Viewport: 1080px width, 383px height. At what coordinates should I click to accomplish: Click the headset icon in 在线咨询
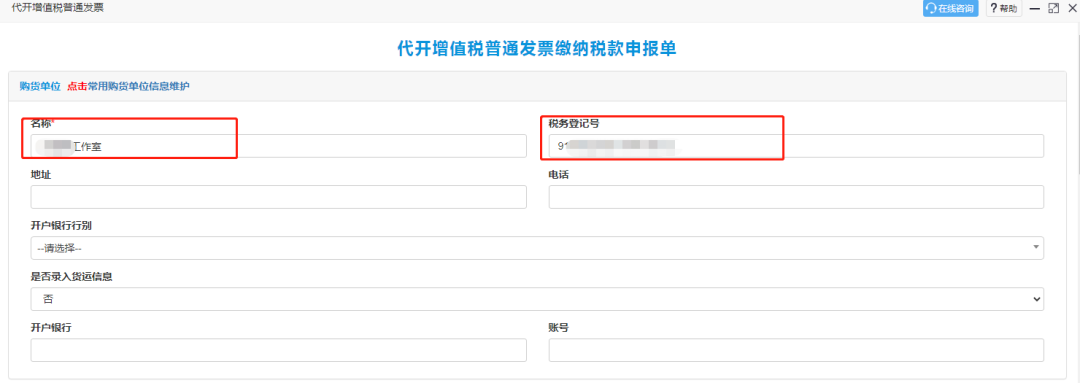(932, 8)
